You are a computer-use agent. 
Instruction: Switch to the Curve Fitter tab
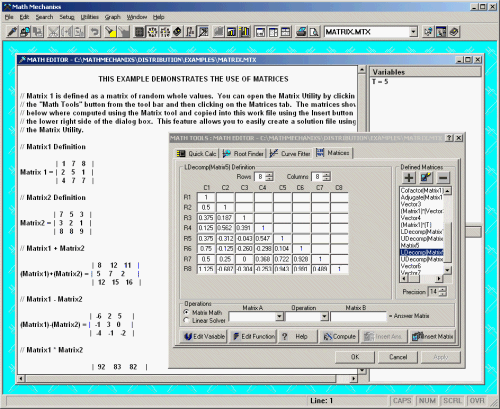pos(290,154)
